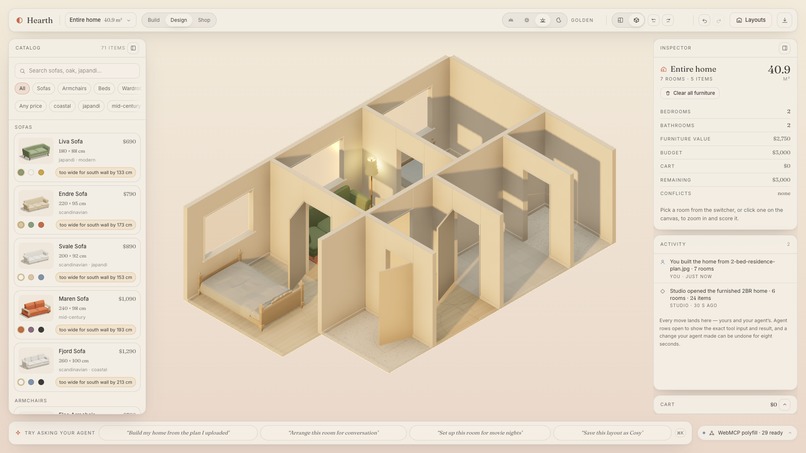Pick the black swatch on Fjord Sofa
Viewport: 806px width, 453px height.
[41, 382]
